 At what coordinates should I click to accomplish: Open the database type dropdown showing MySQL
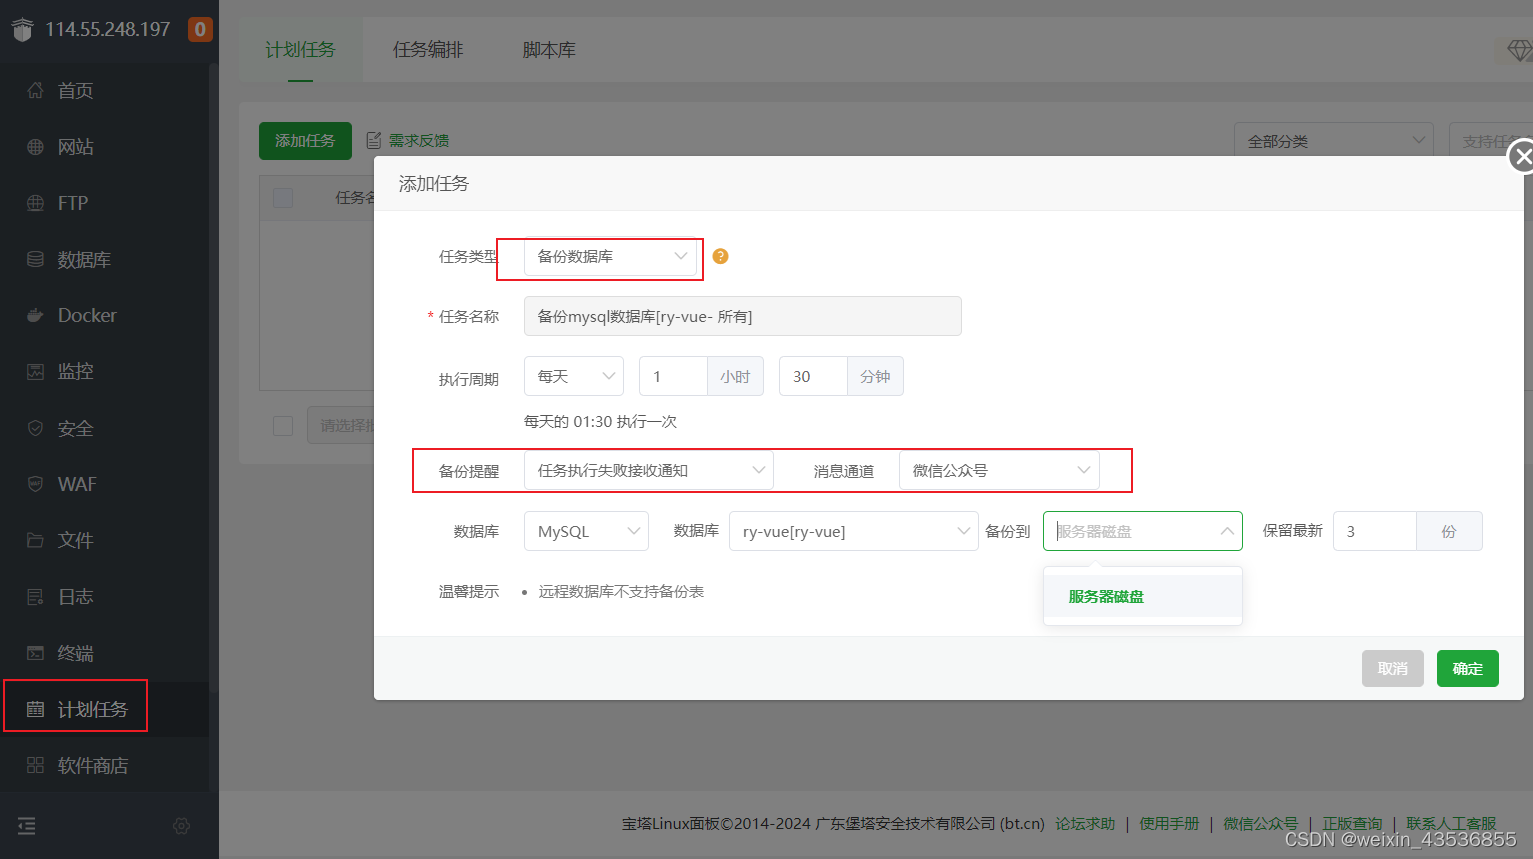coord(586,531)
